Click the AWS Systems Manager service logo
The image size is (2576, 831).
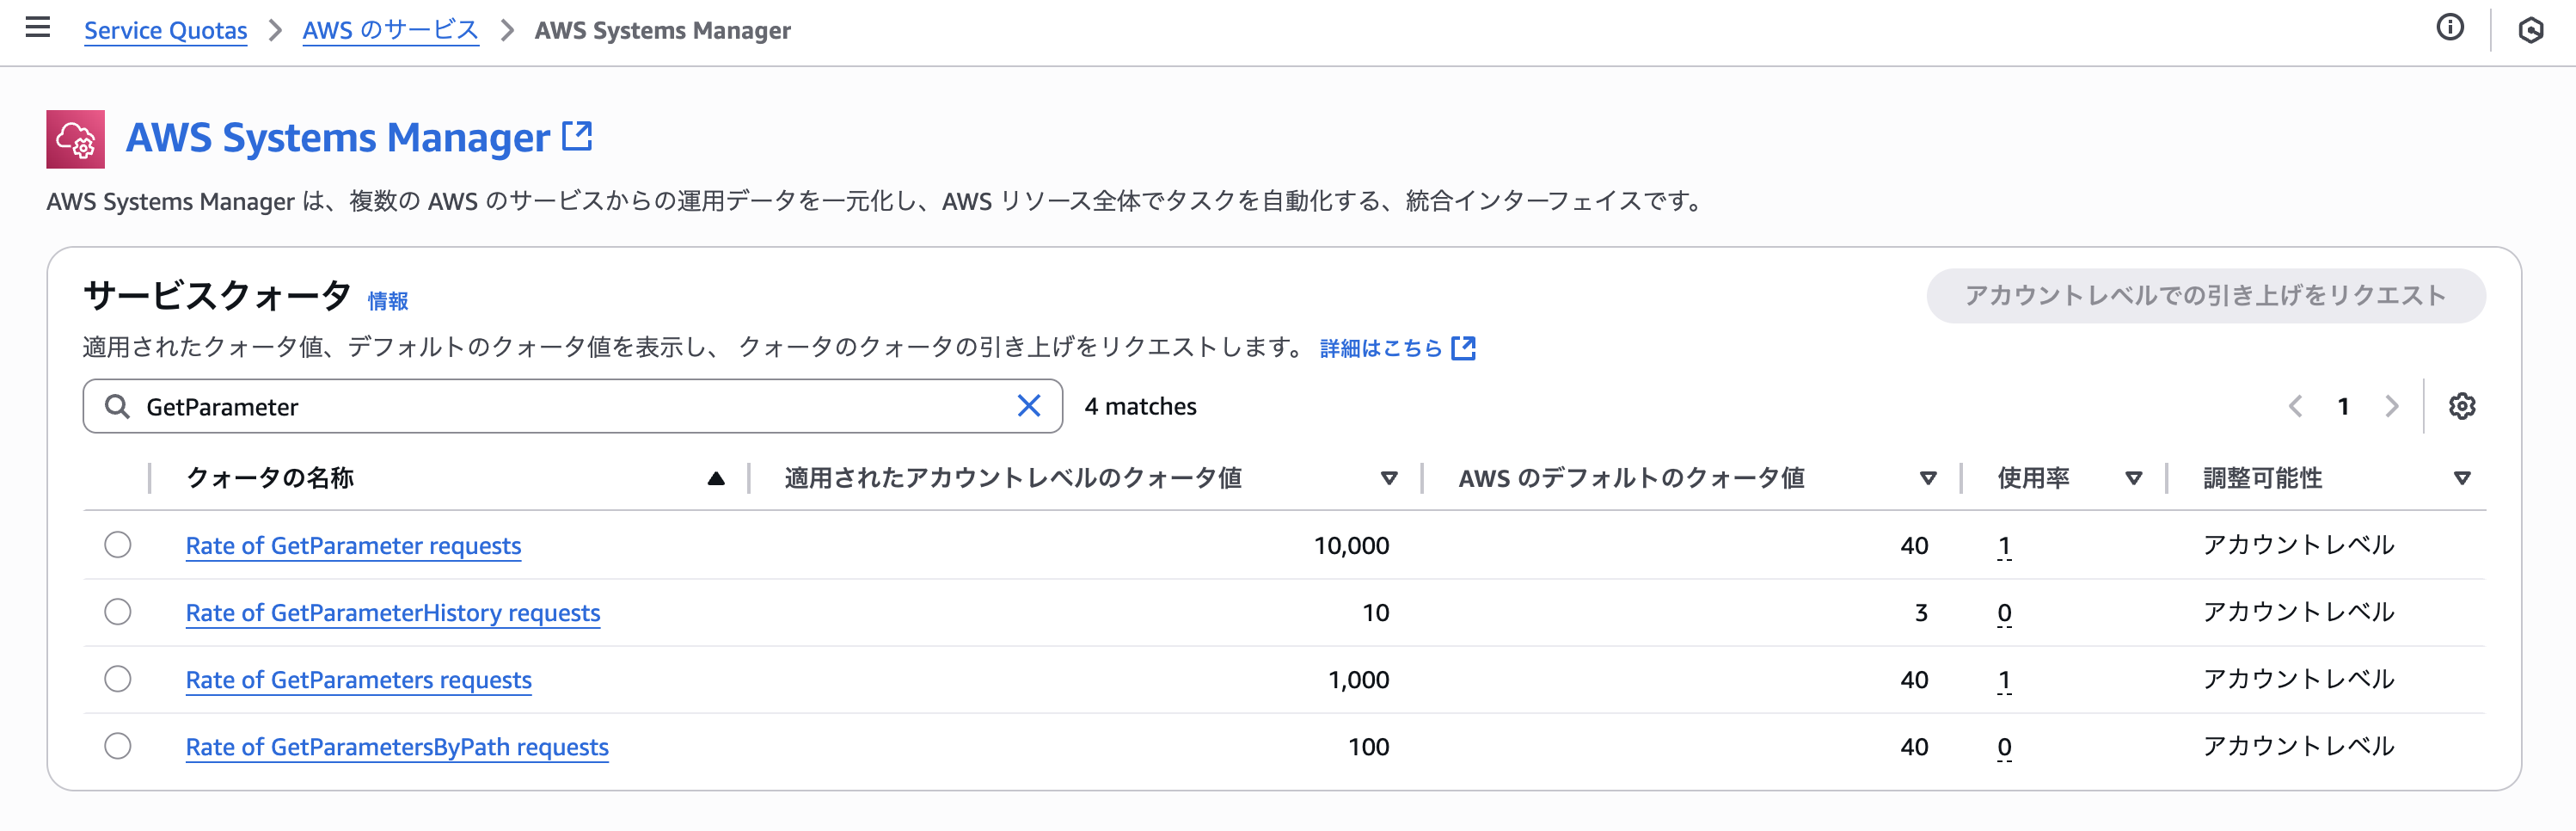point(75,139)
